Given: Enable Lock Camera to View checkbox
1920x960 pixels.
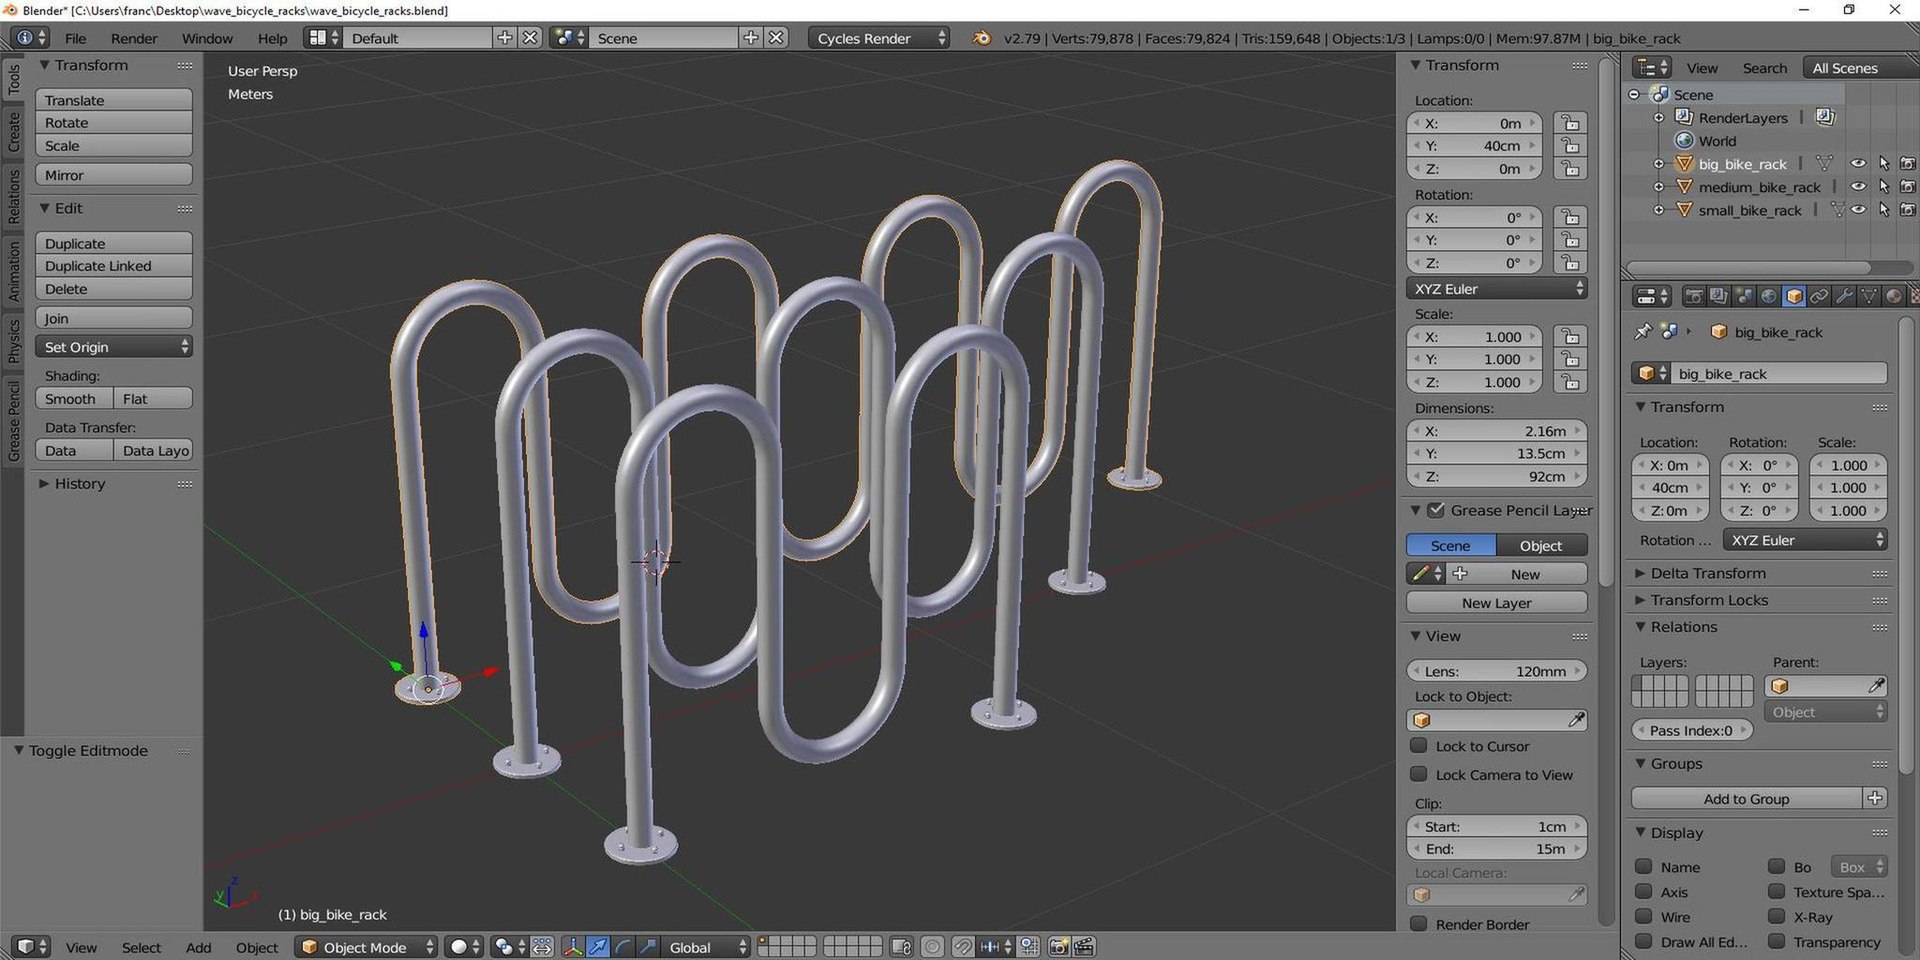Looking at the screenshot, I should (1418, 775).
